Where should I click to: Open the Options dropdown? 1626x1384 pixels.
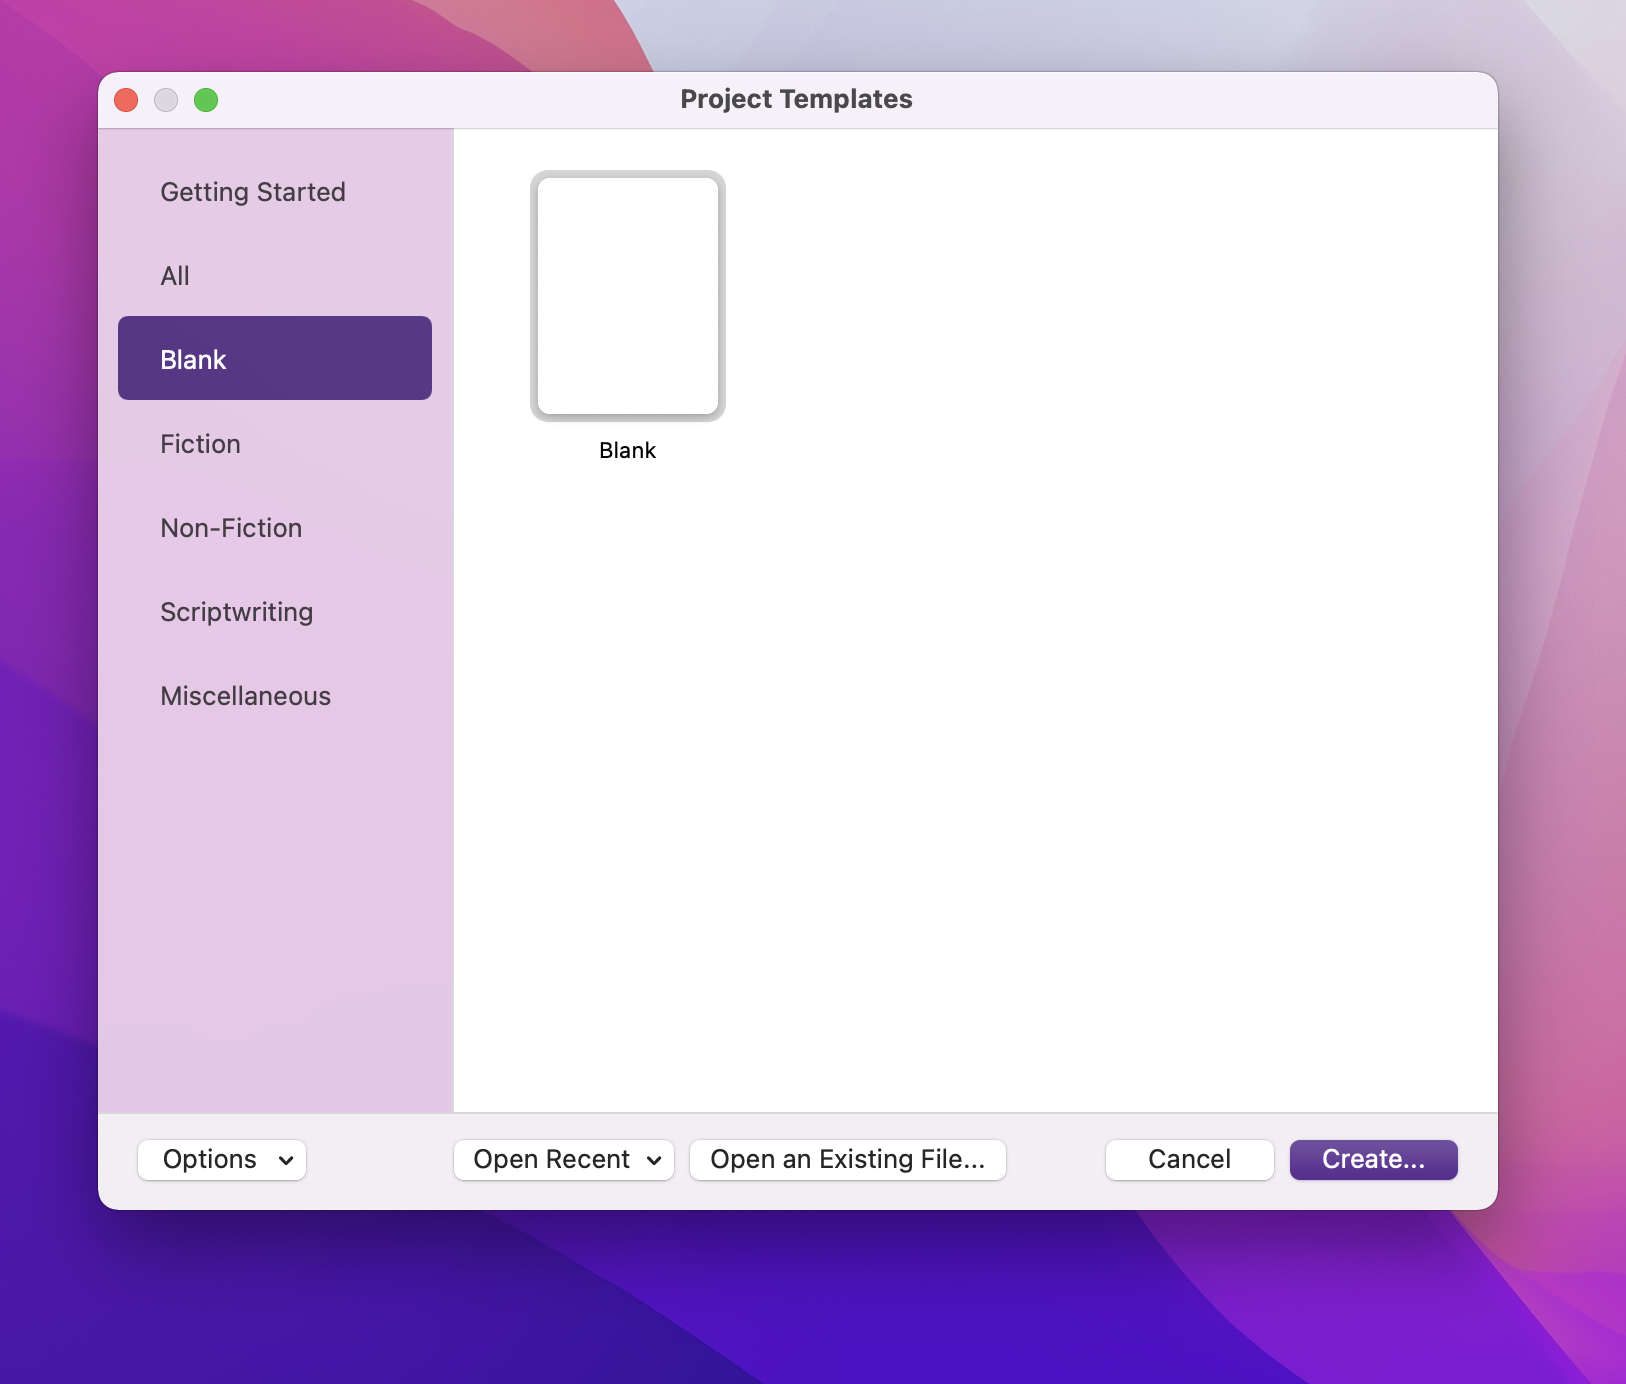[x=222, y=1160]
